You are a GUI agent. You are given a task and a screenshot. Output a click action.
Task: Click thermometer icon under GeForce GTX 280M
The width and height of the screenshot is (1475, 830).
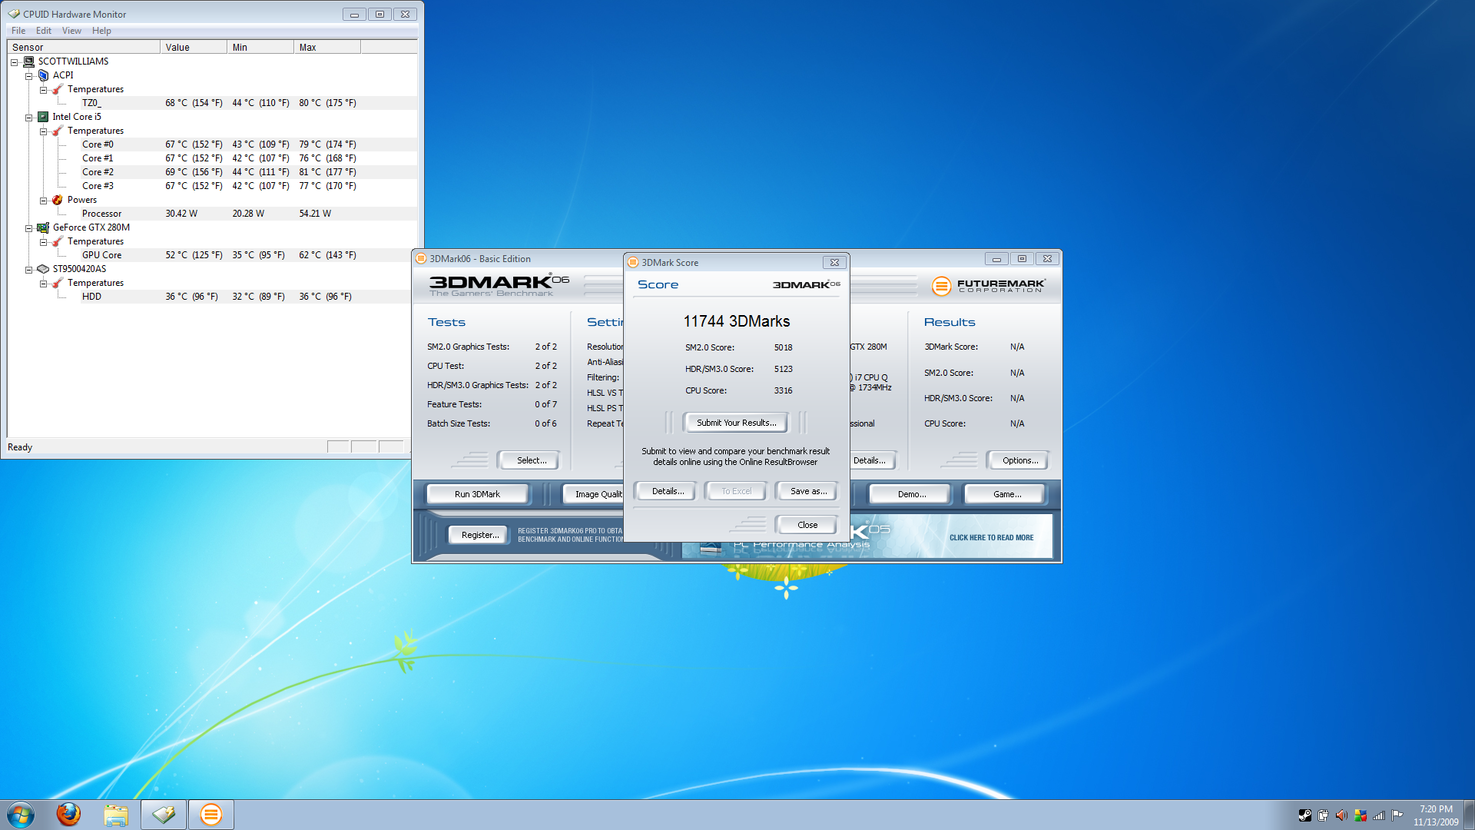click(57, 242)
